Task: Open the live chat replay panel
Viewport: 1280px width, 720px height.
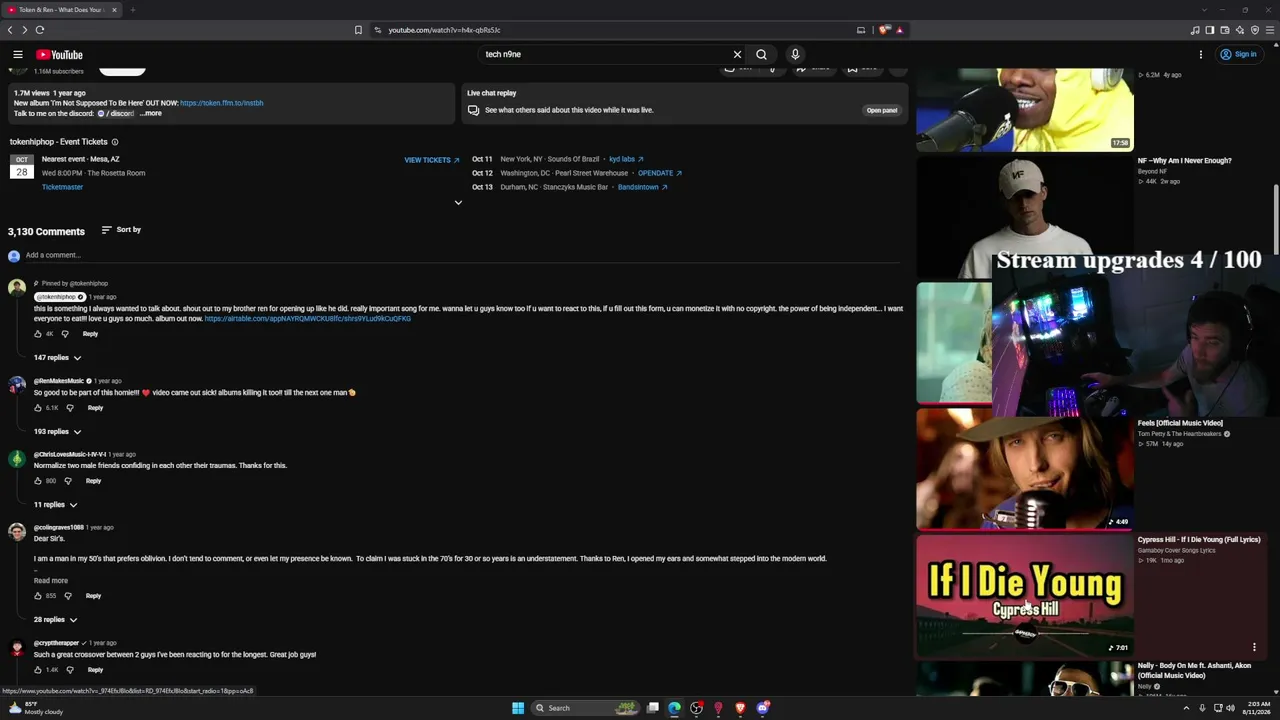Action: (882, 110)
